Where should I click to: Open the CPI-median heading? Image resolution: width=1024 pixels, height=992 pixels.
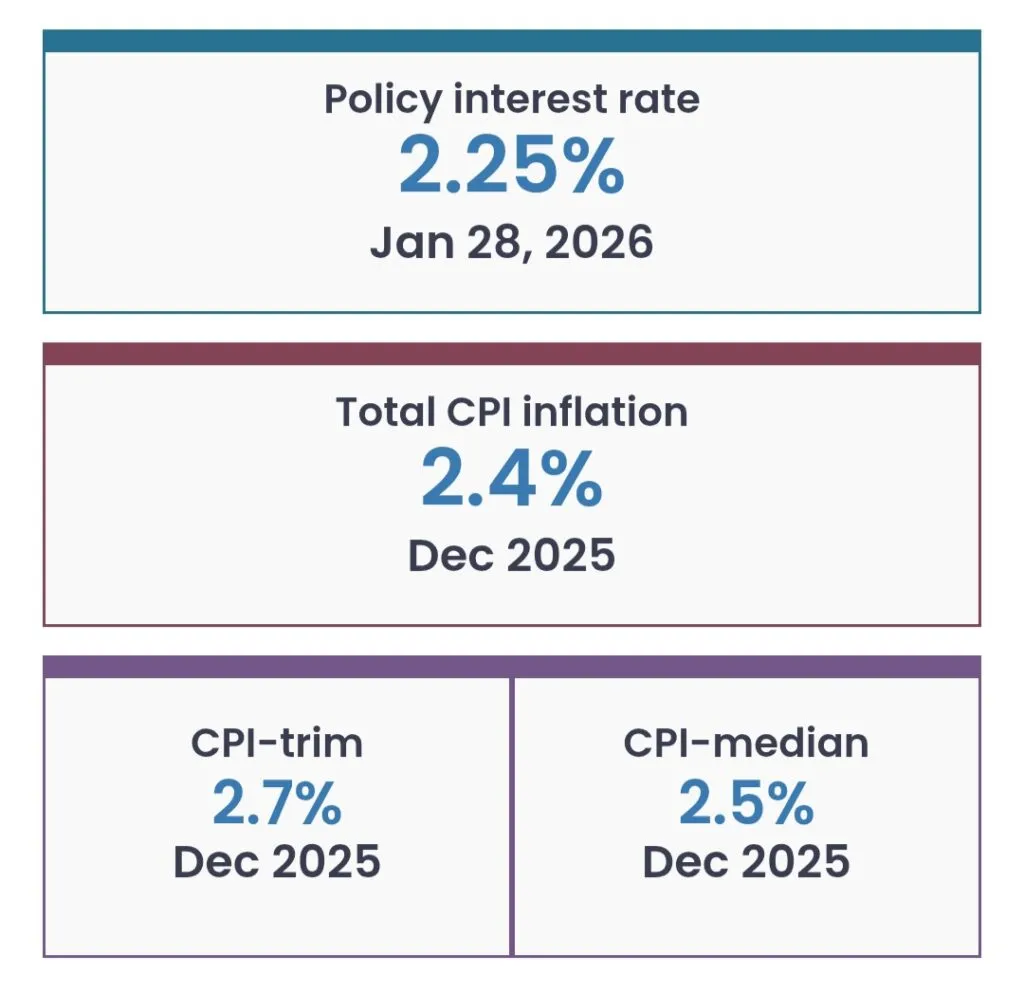746,742
